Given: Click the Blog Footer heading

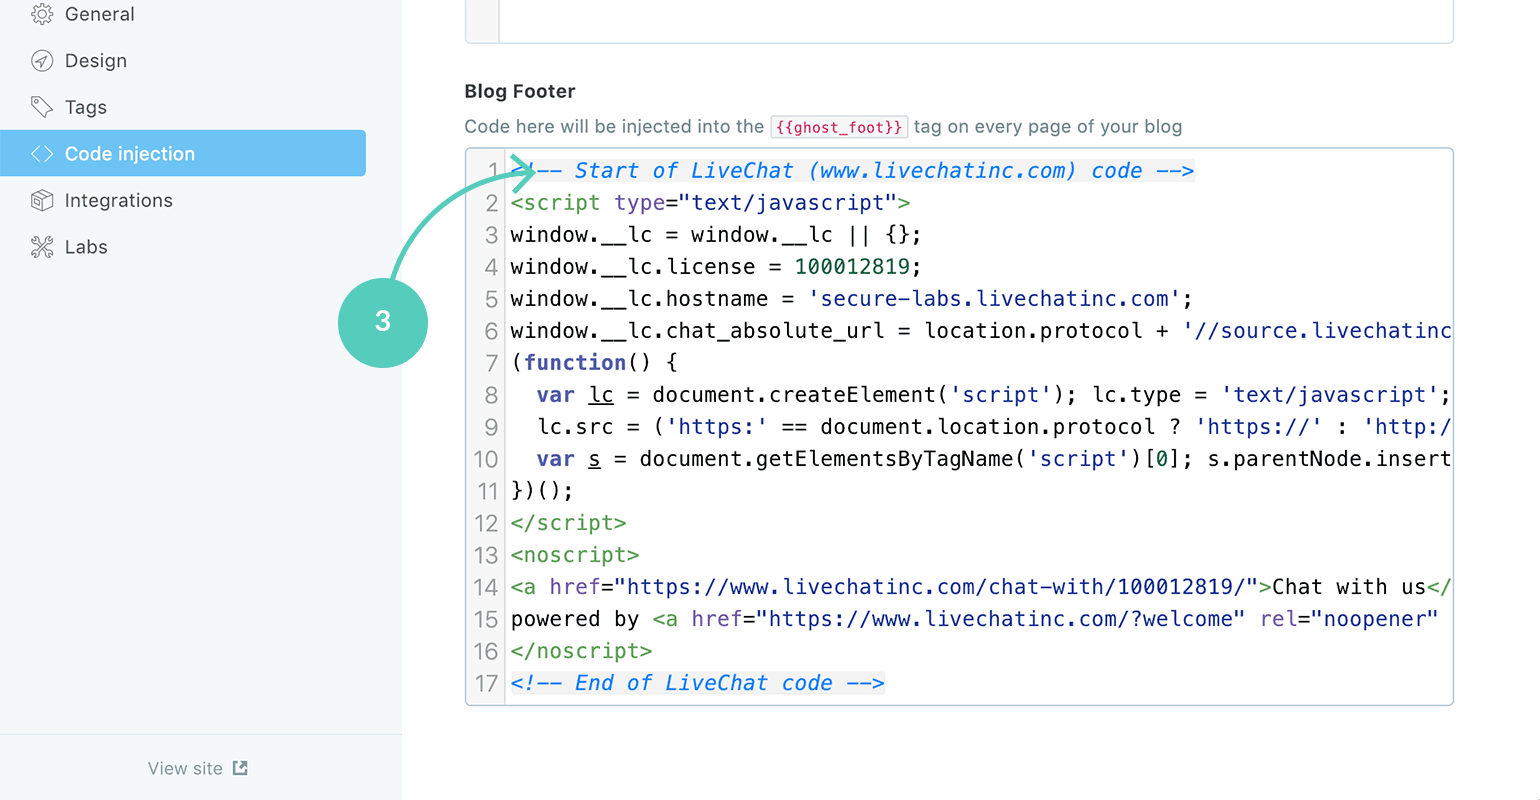Looking at the screenshot, I should pos(520,91).
